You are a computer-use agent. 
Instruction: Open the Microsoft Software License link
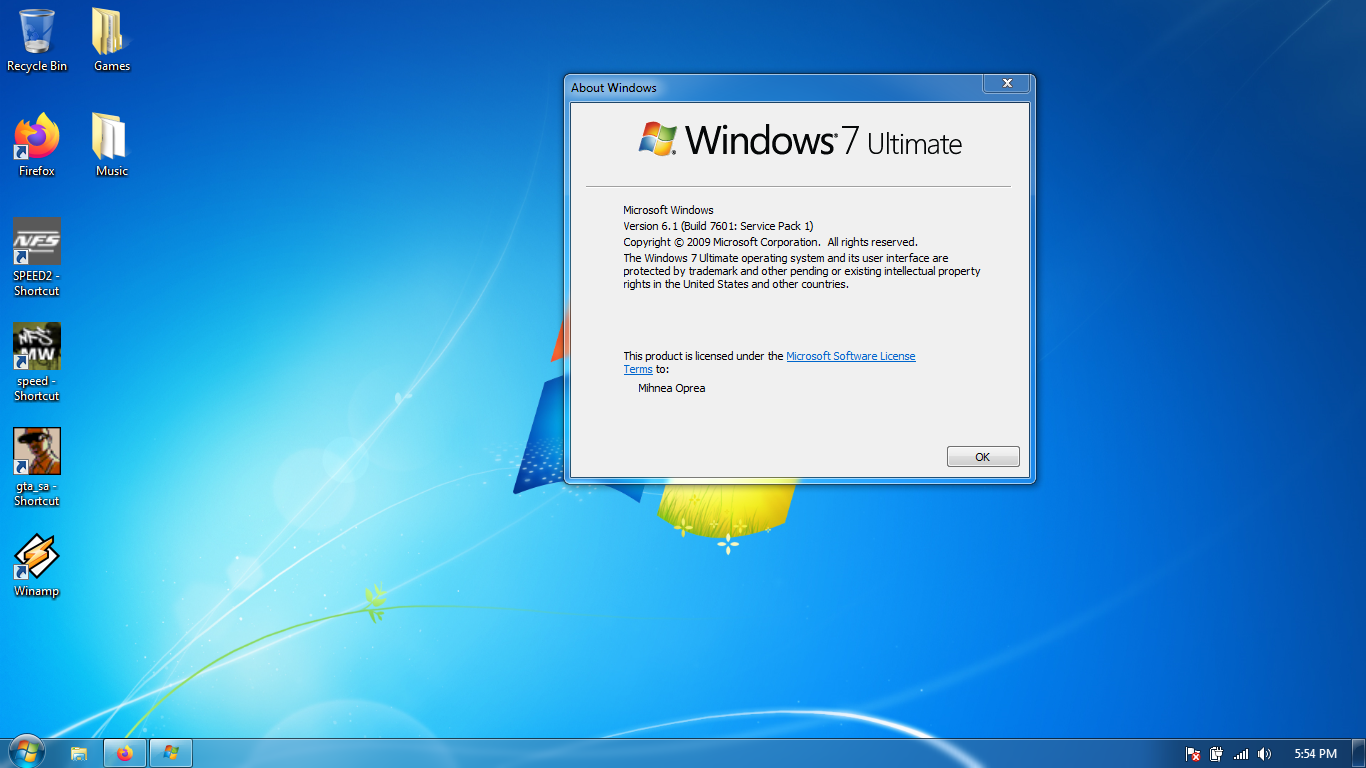[x=851, y=356]
